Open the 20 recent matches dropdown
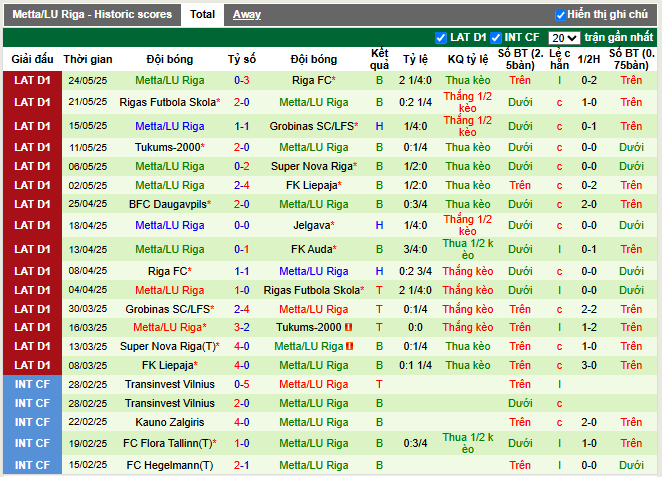This screenshot has height=477, width=662. [564, 38]
